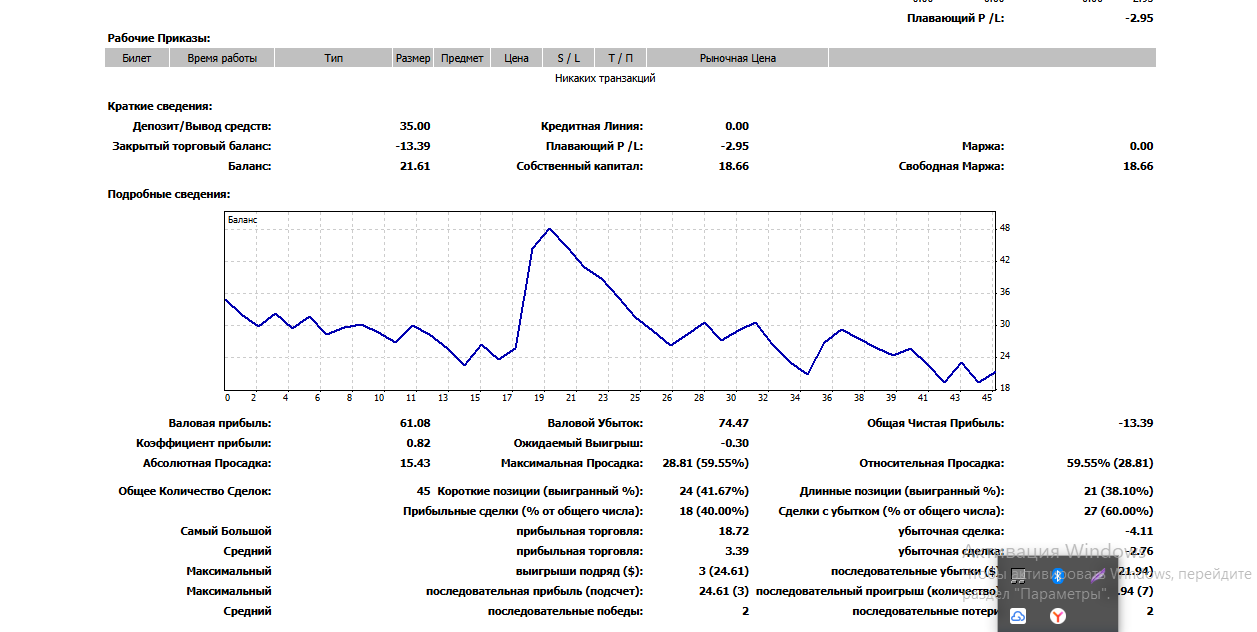Image resolution: width=1257 pixels, height=632 pixels.
Task: Click the value 18 (40.00%)
Action: pos(714,511)
